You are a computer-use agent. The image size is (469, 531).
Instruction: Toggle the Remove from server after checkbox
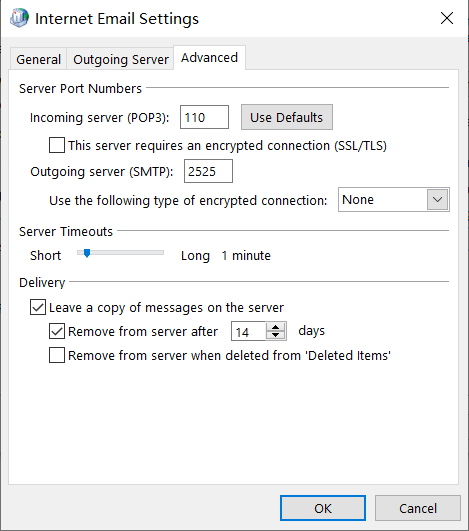(x=57, y=331)
